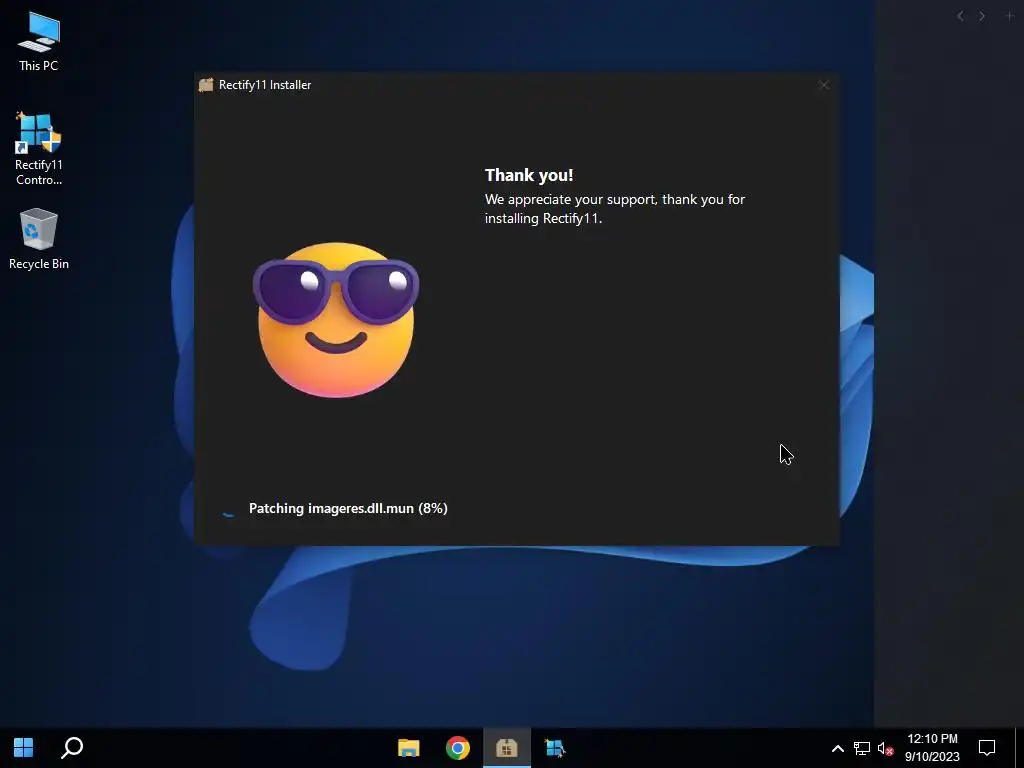Open taskbar search magnifier

click(x=72, y=747)
